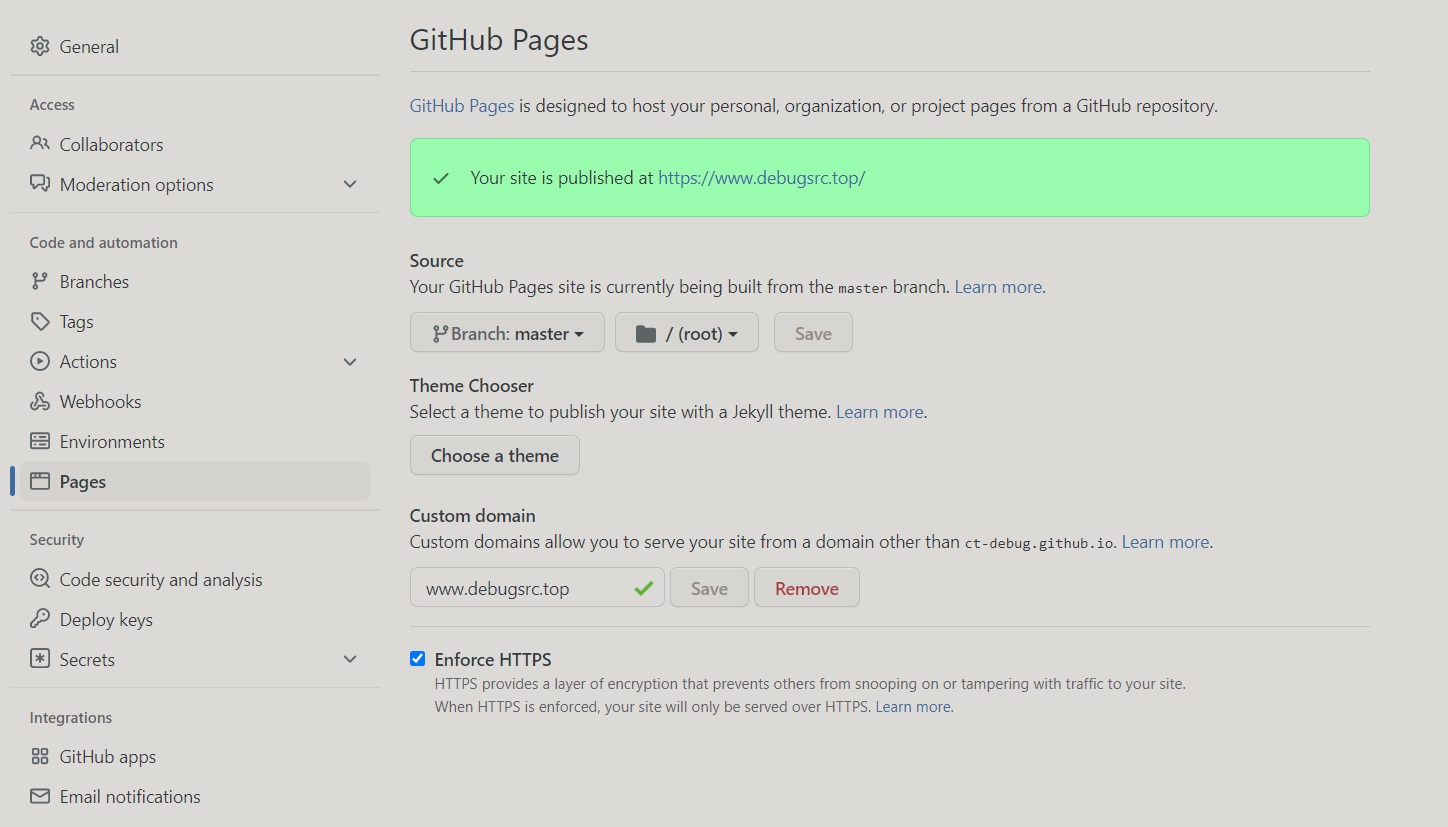
Task: Click the General gear icon
Action: (x=40, y=47)
